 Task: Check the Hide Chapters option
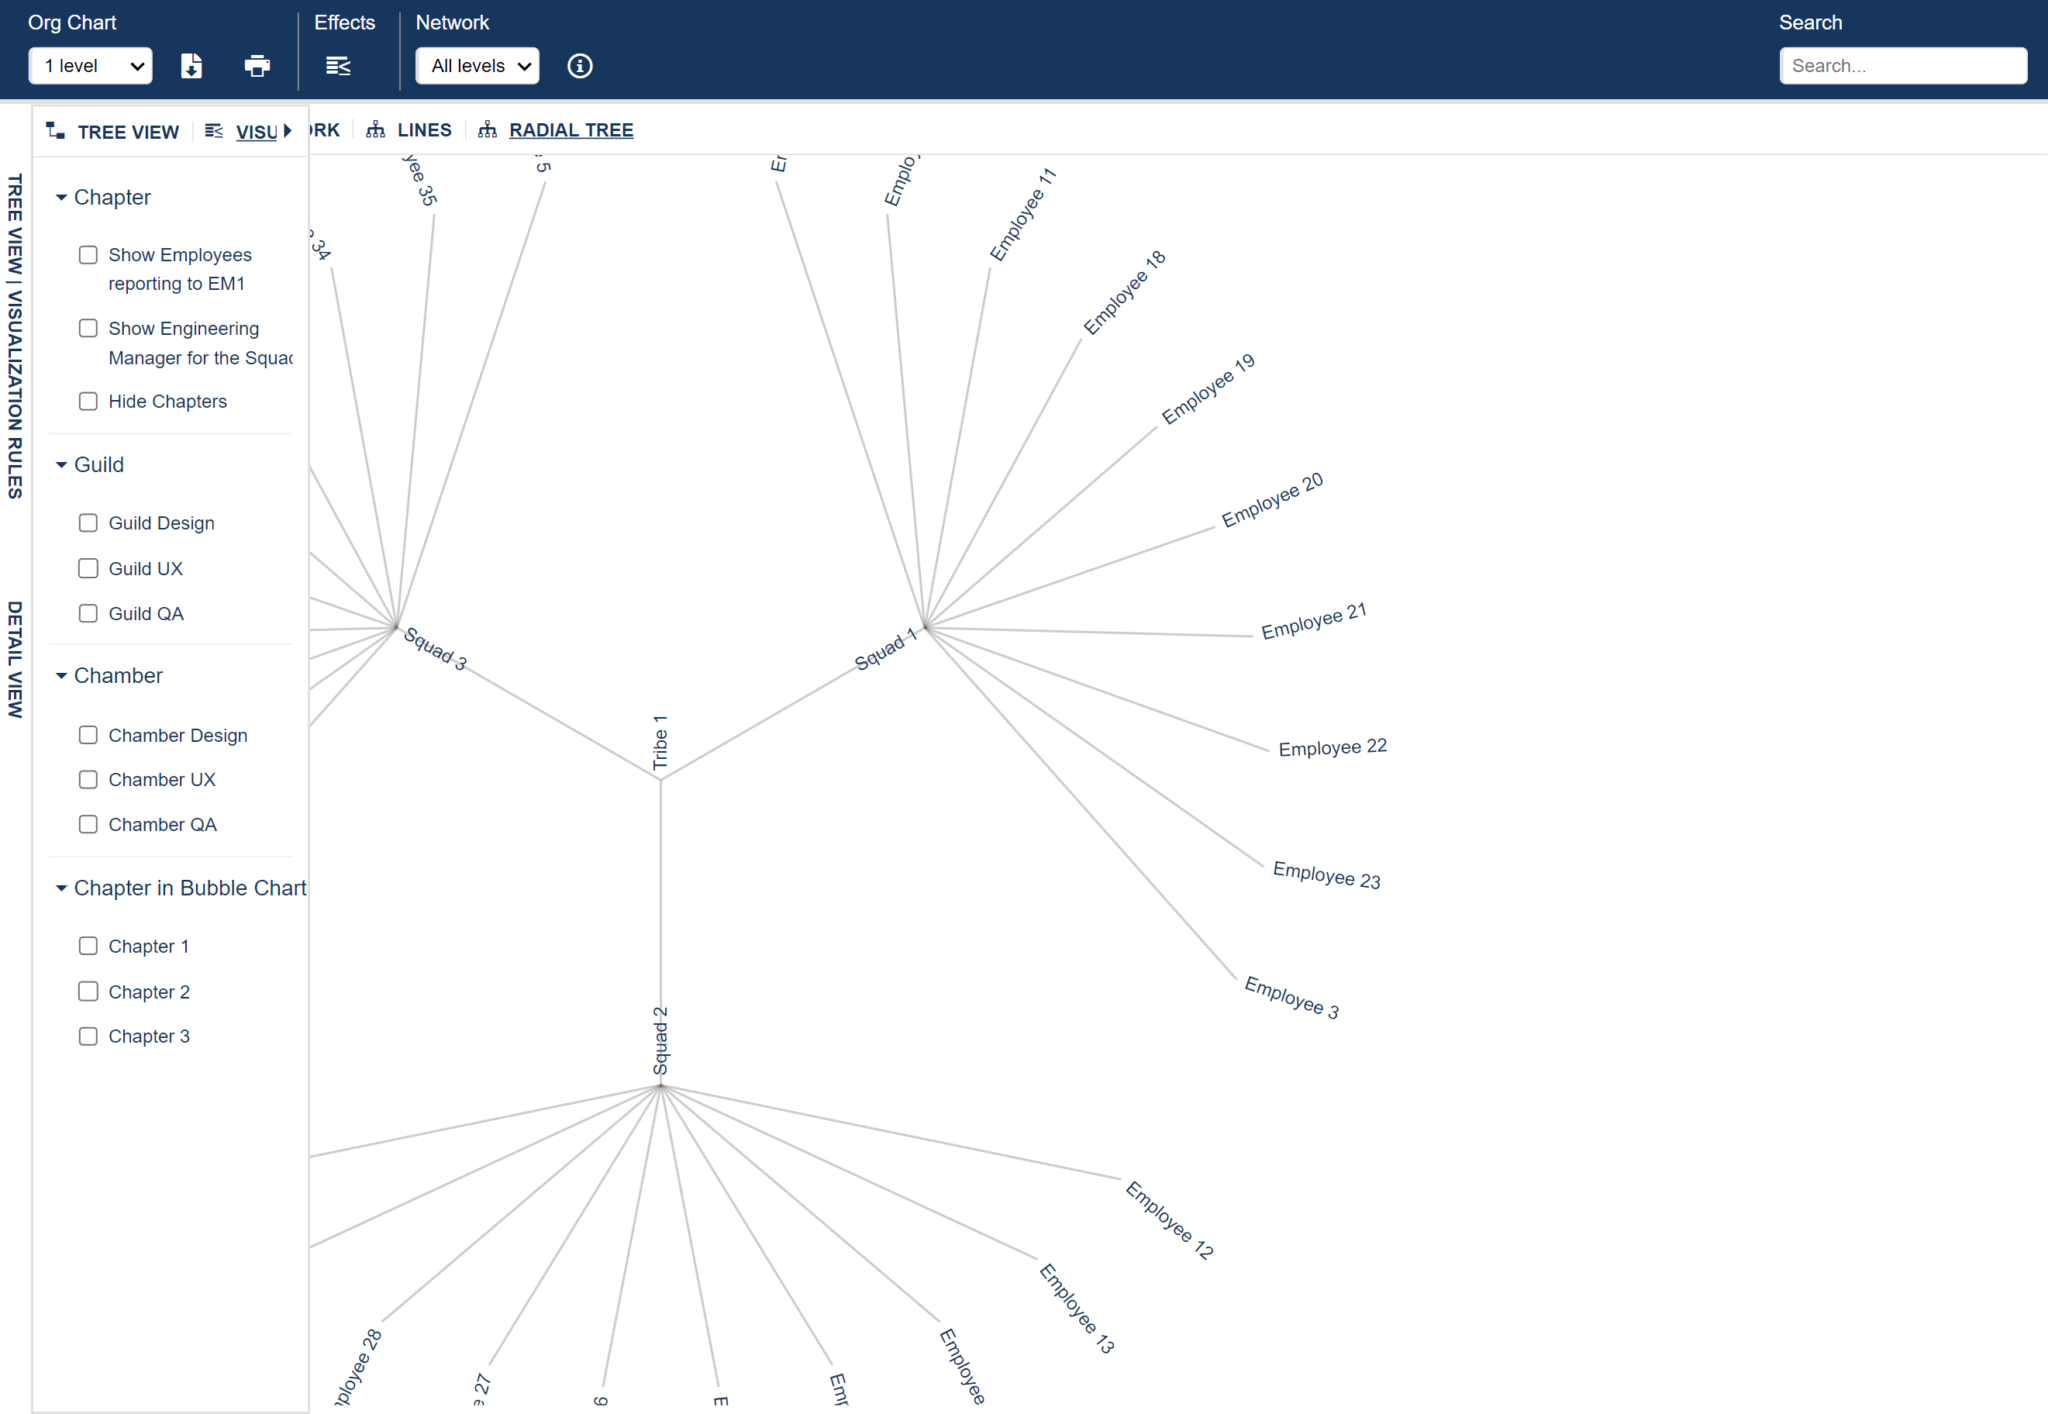tap(88, 401)
